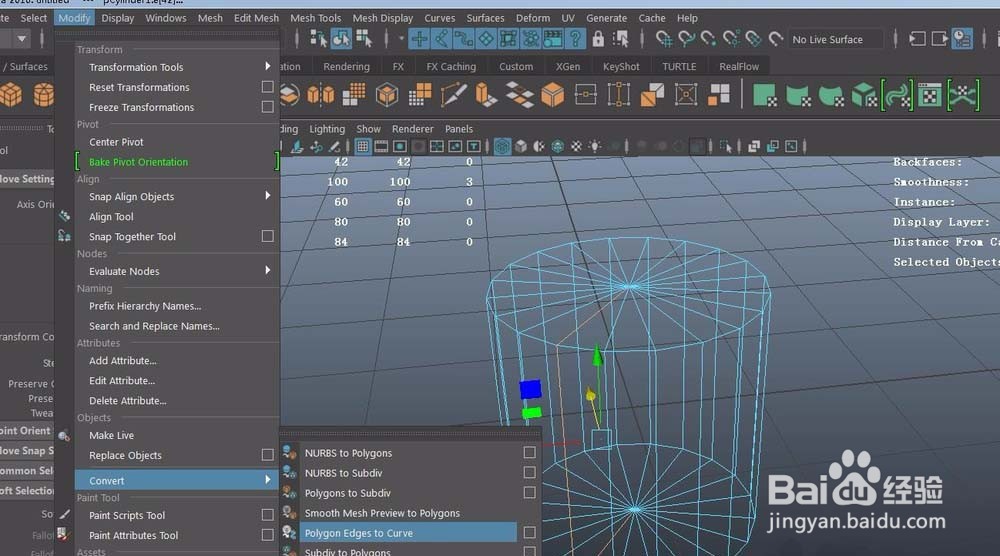The image size is (1000, 556).
Task: Open Reset Transformations option box
Action: click(268, 87)
